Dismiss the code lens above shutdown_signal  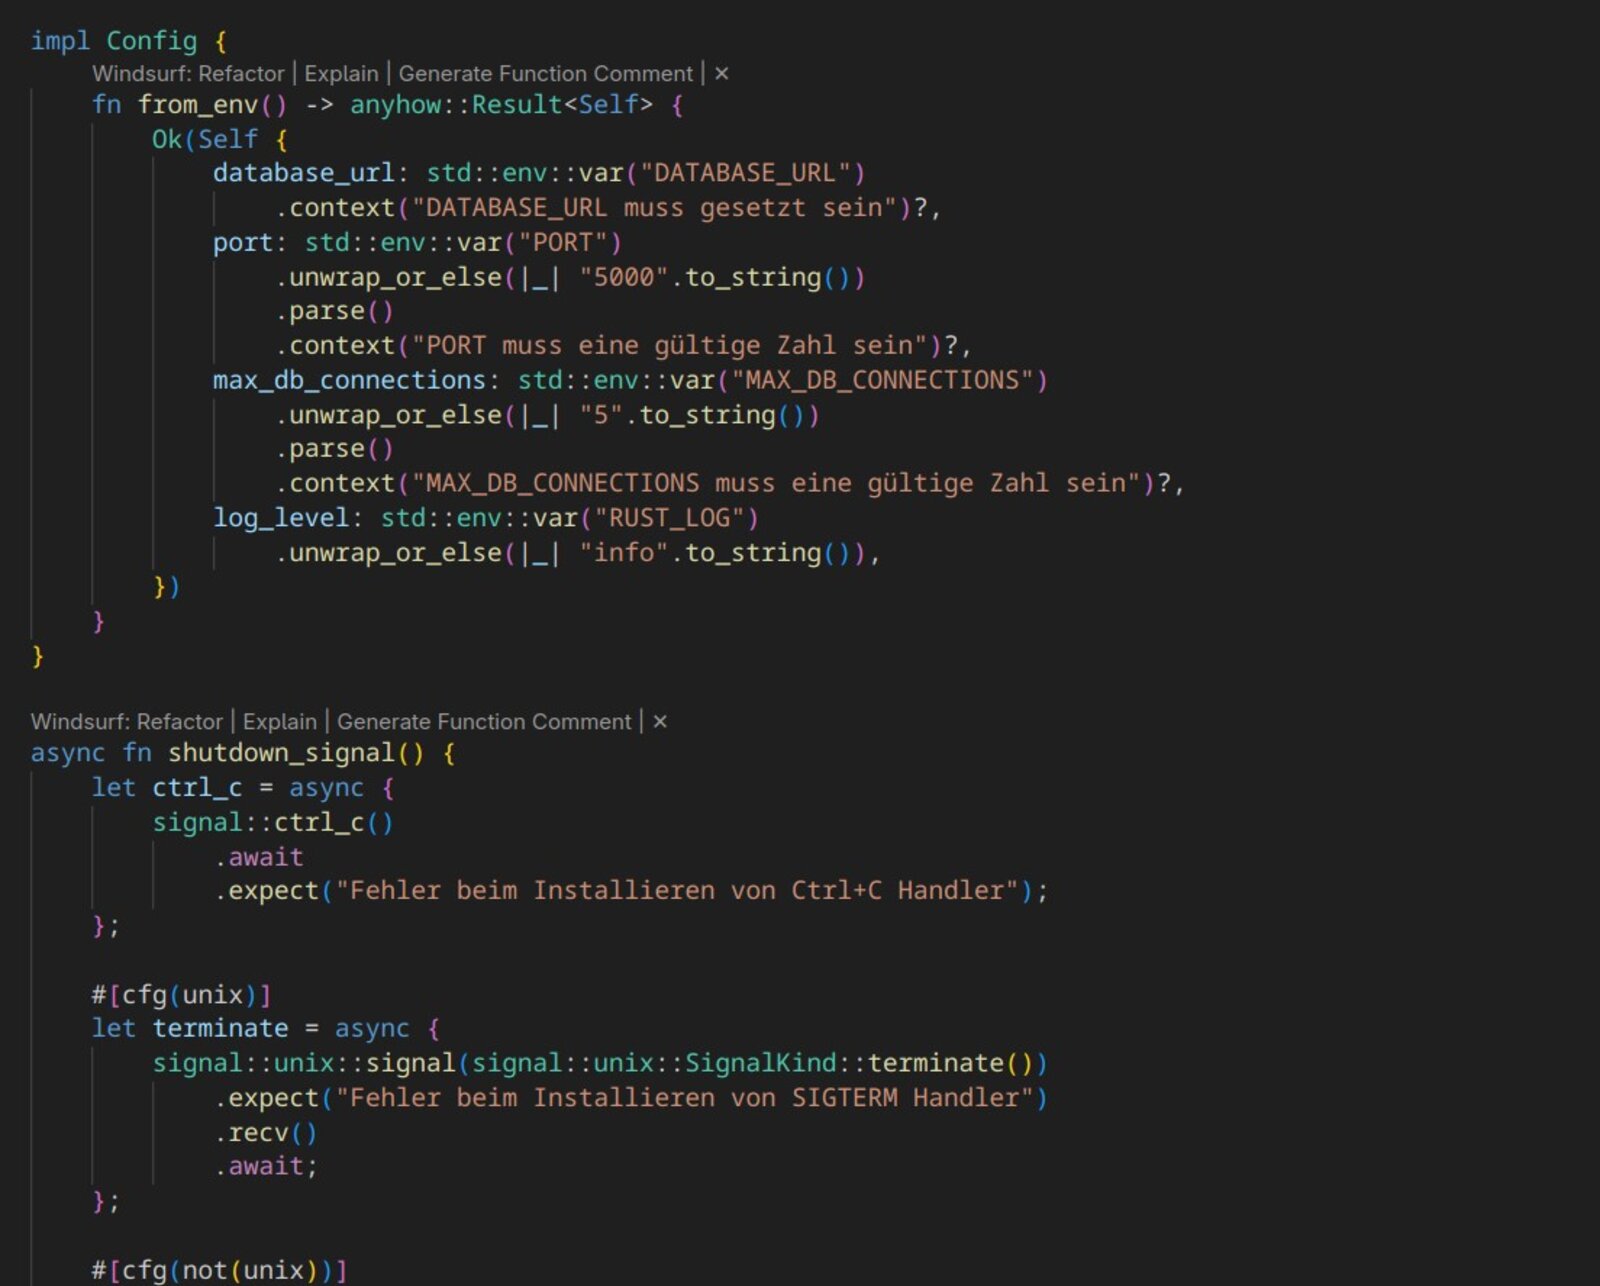point(660,722)
